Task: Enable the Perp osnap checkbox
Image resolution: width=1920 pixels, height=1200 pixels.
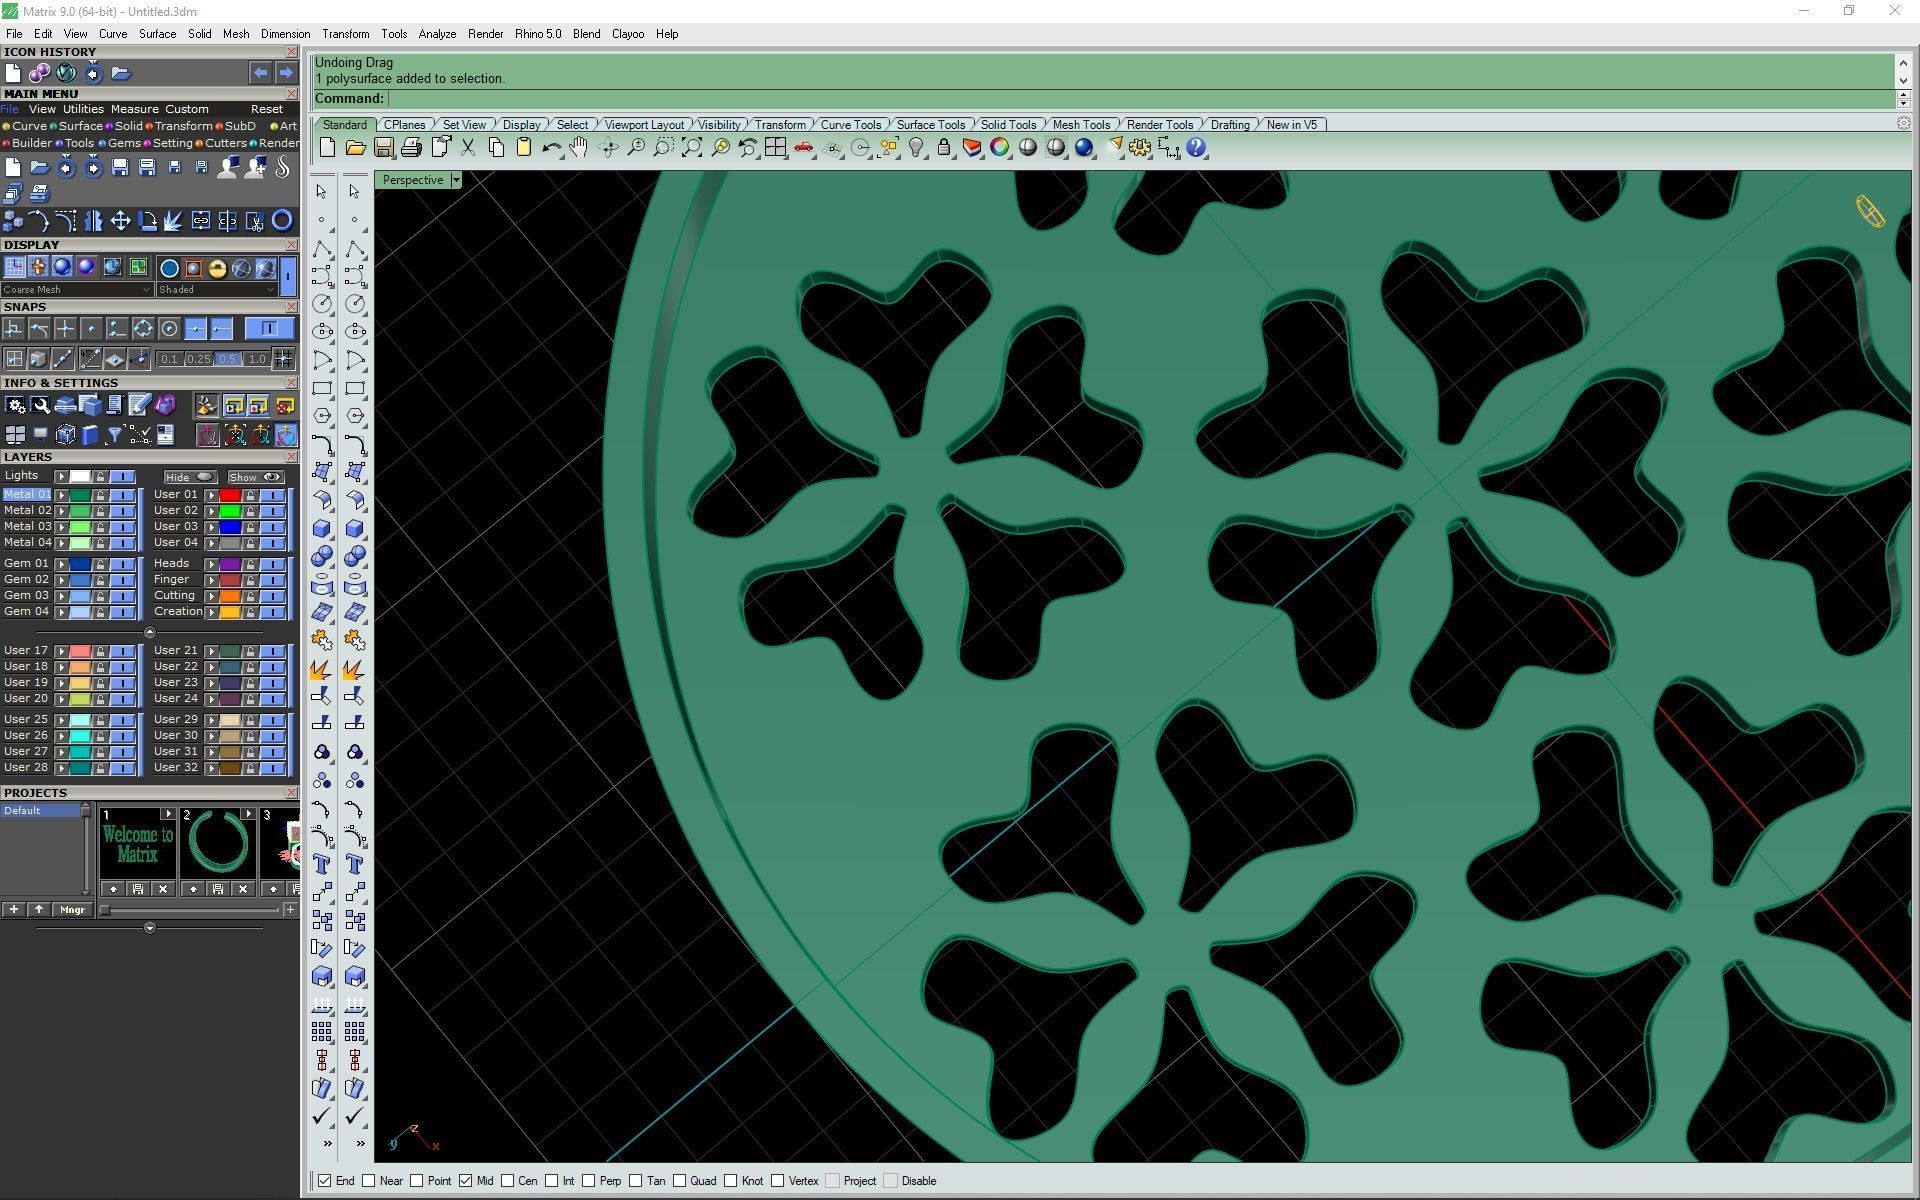Action: 589,1181
